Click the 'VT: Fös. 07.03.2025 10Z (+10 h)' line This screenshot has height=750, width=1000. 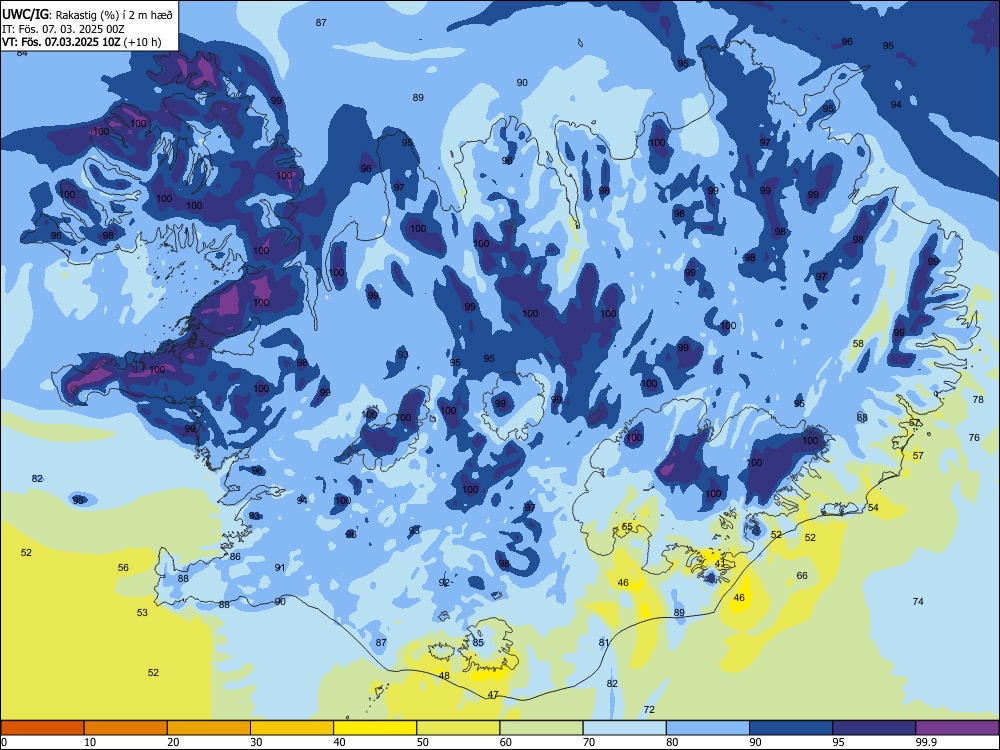(x=81, y=42)
